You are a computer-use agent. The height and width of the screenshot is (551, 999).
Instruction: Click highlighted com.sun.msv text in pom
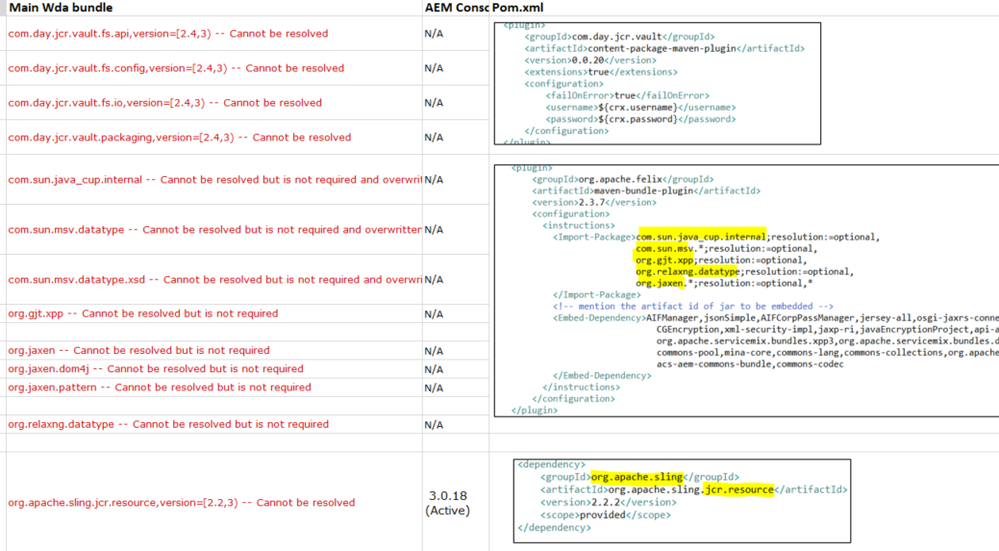tap(665, 248)
